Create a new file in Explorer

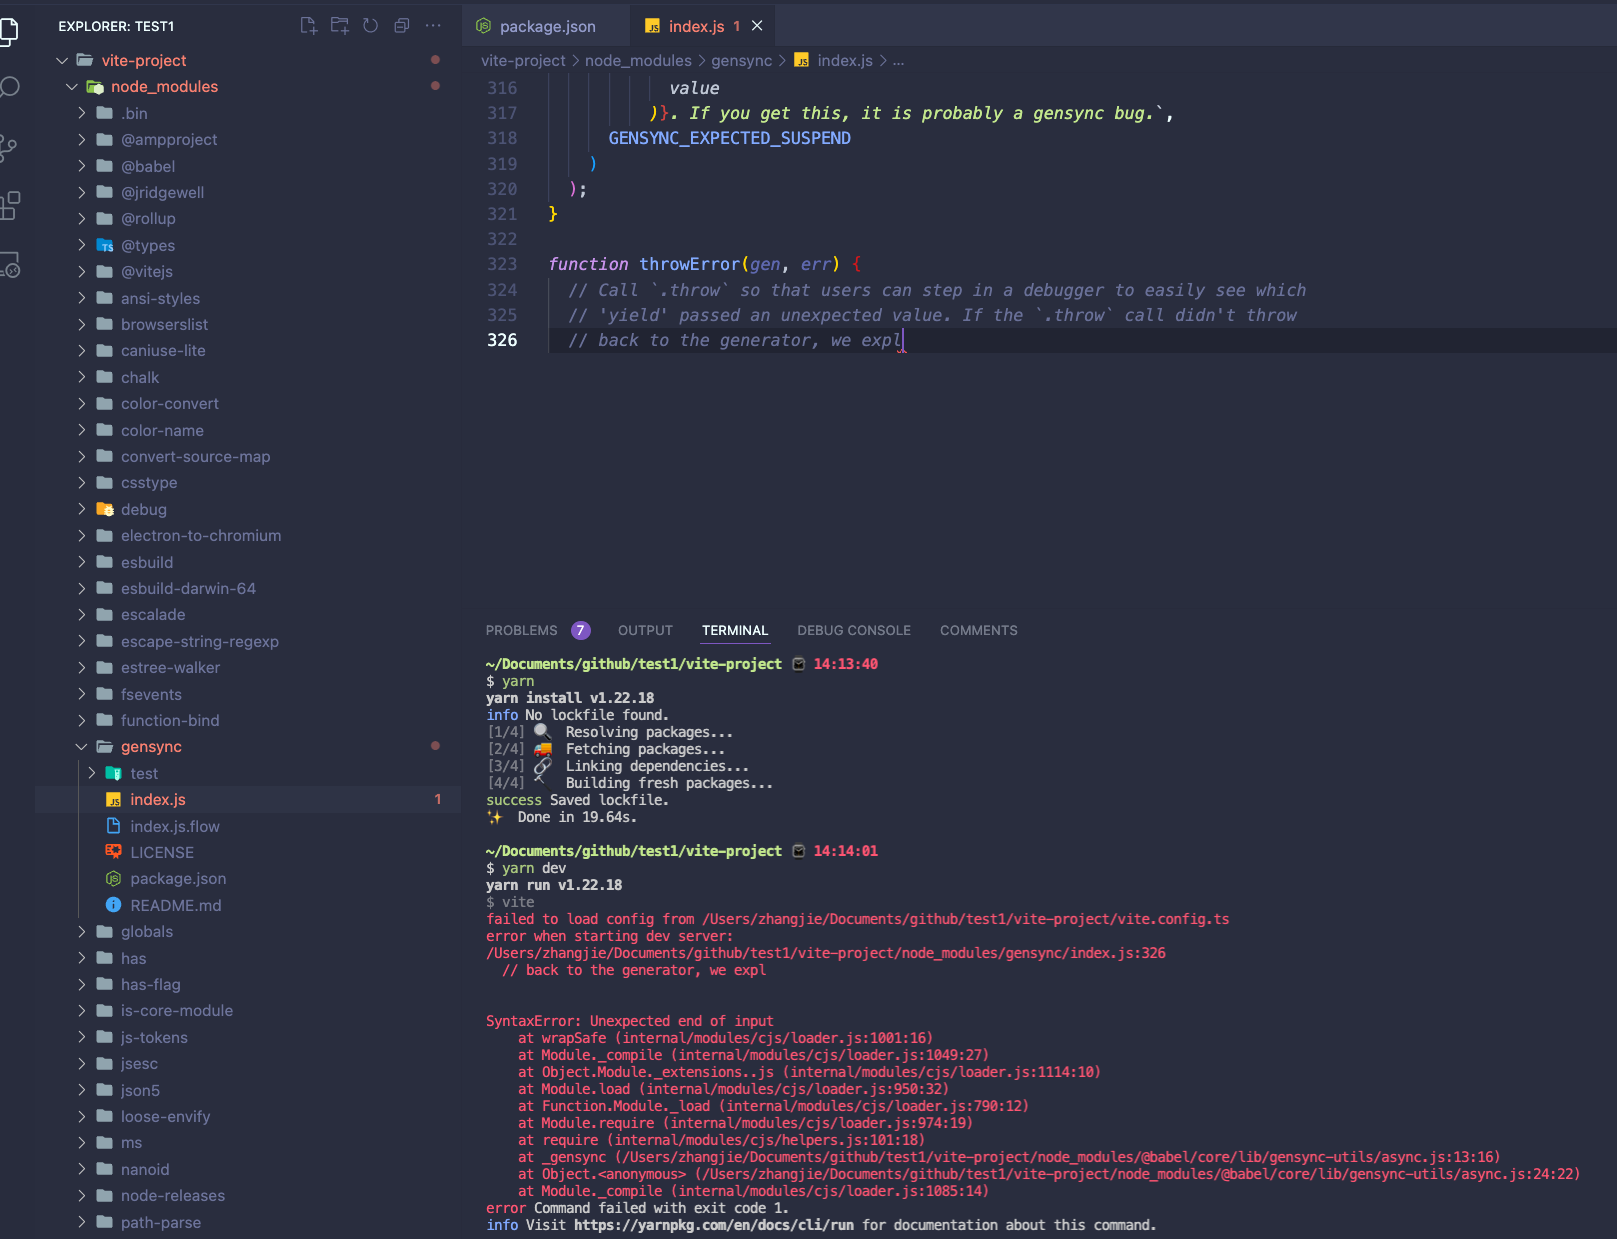pyautogui.click(x=309, y=26)
